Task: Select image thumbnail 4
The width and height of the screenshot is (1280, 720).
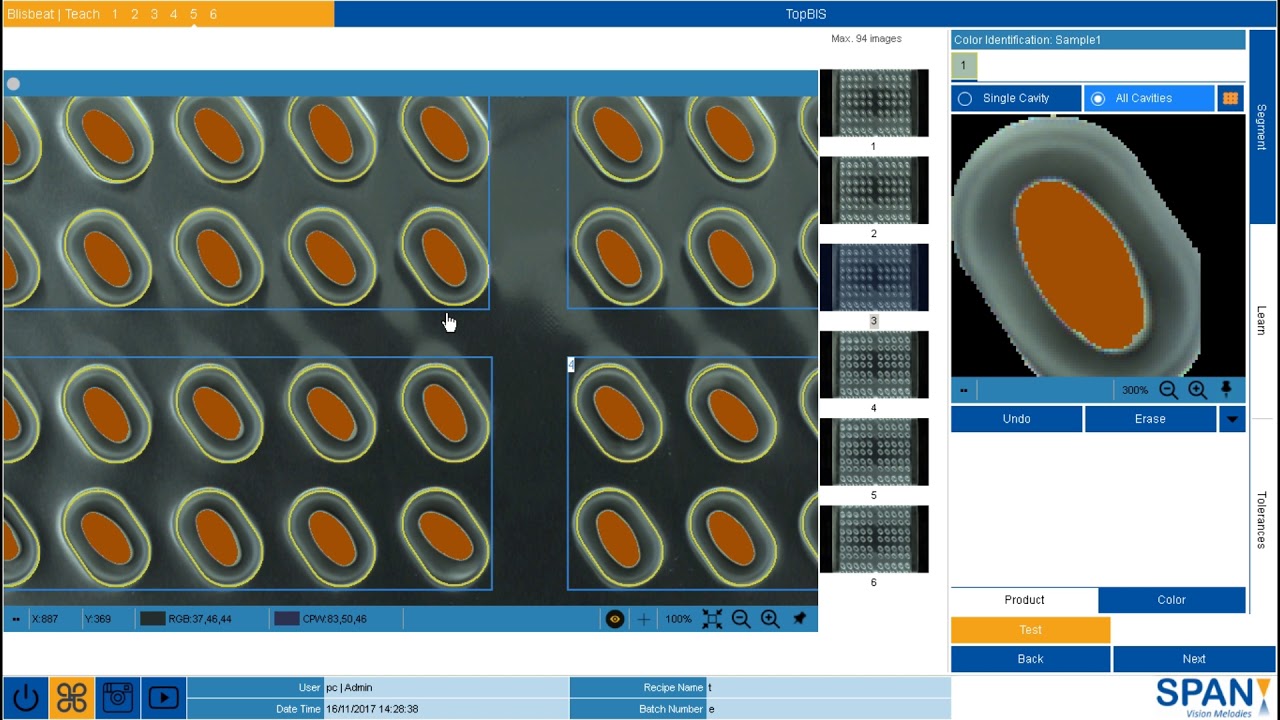Action: pos(874,365)
